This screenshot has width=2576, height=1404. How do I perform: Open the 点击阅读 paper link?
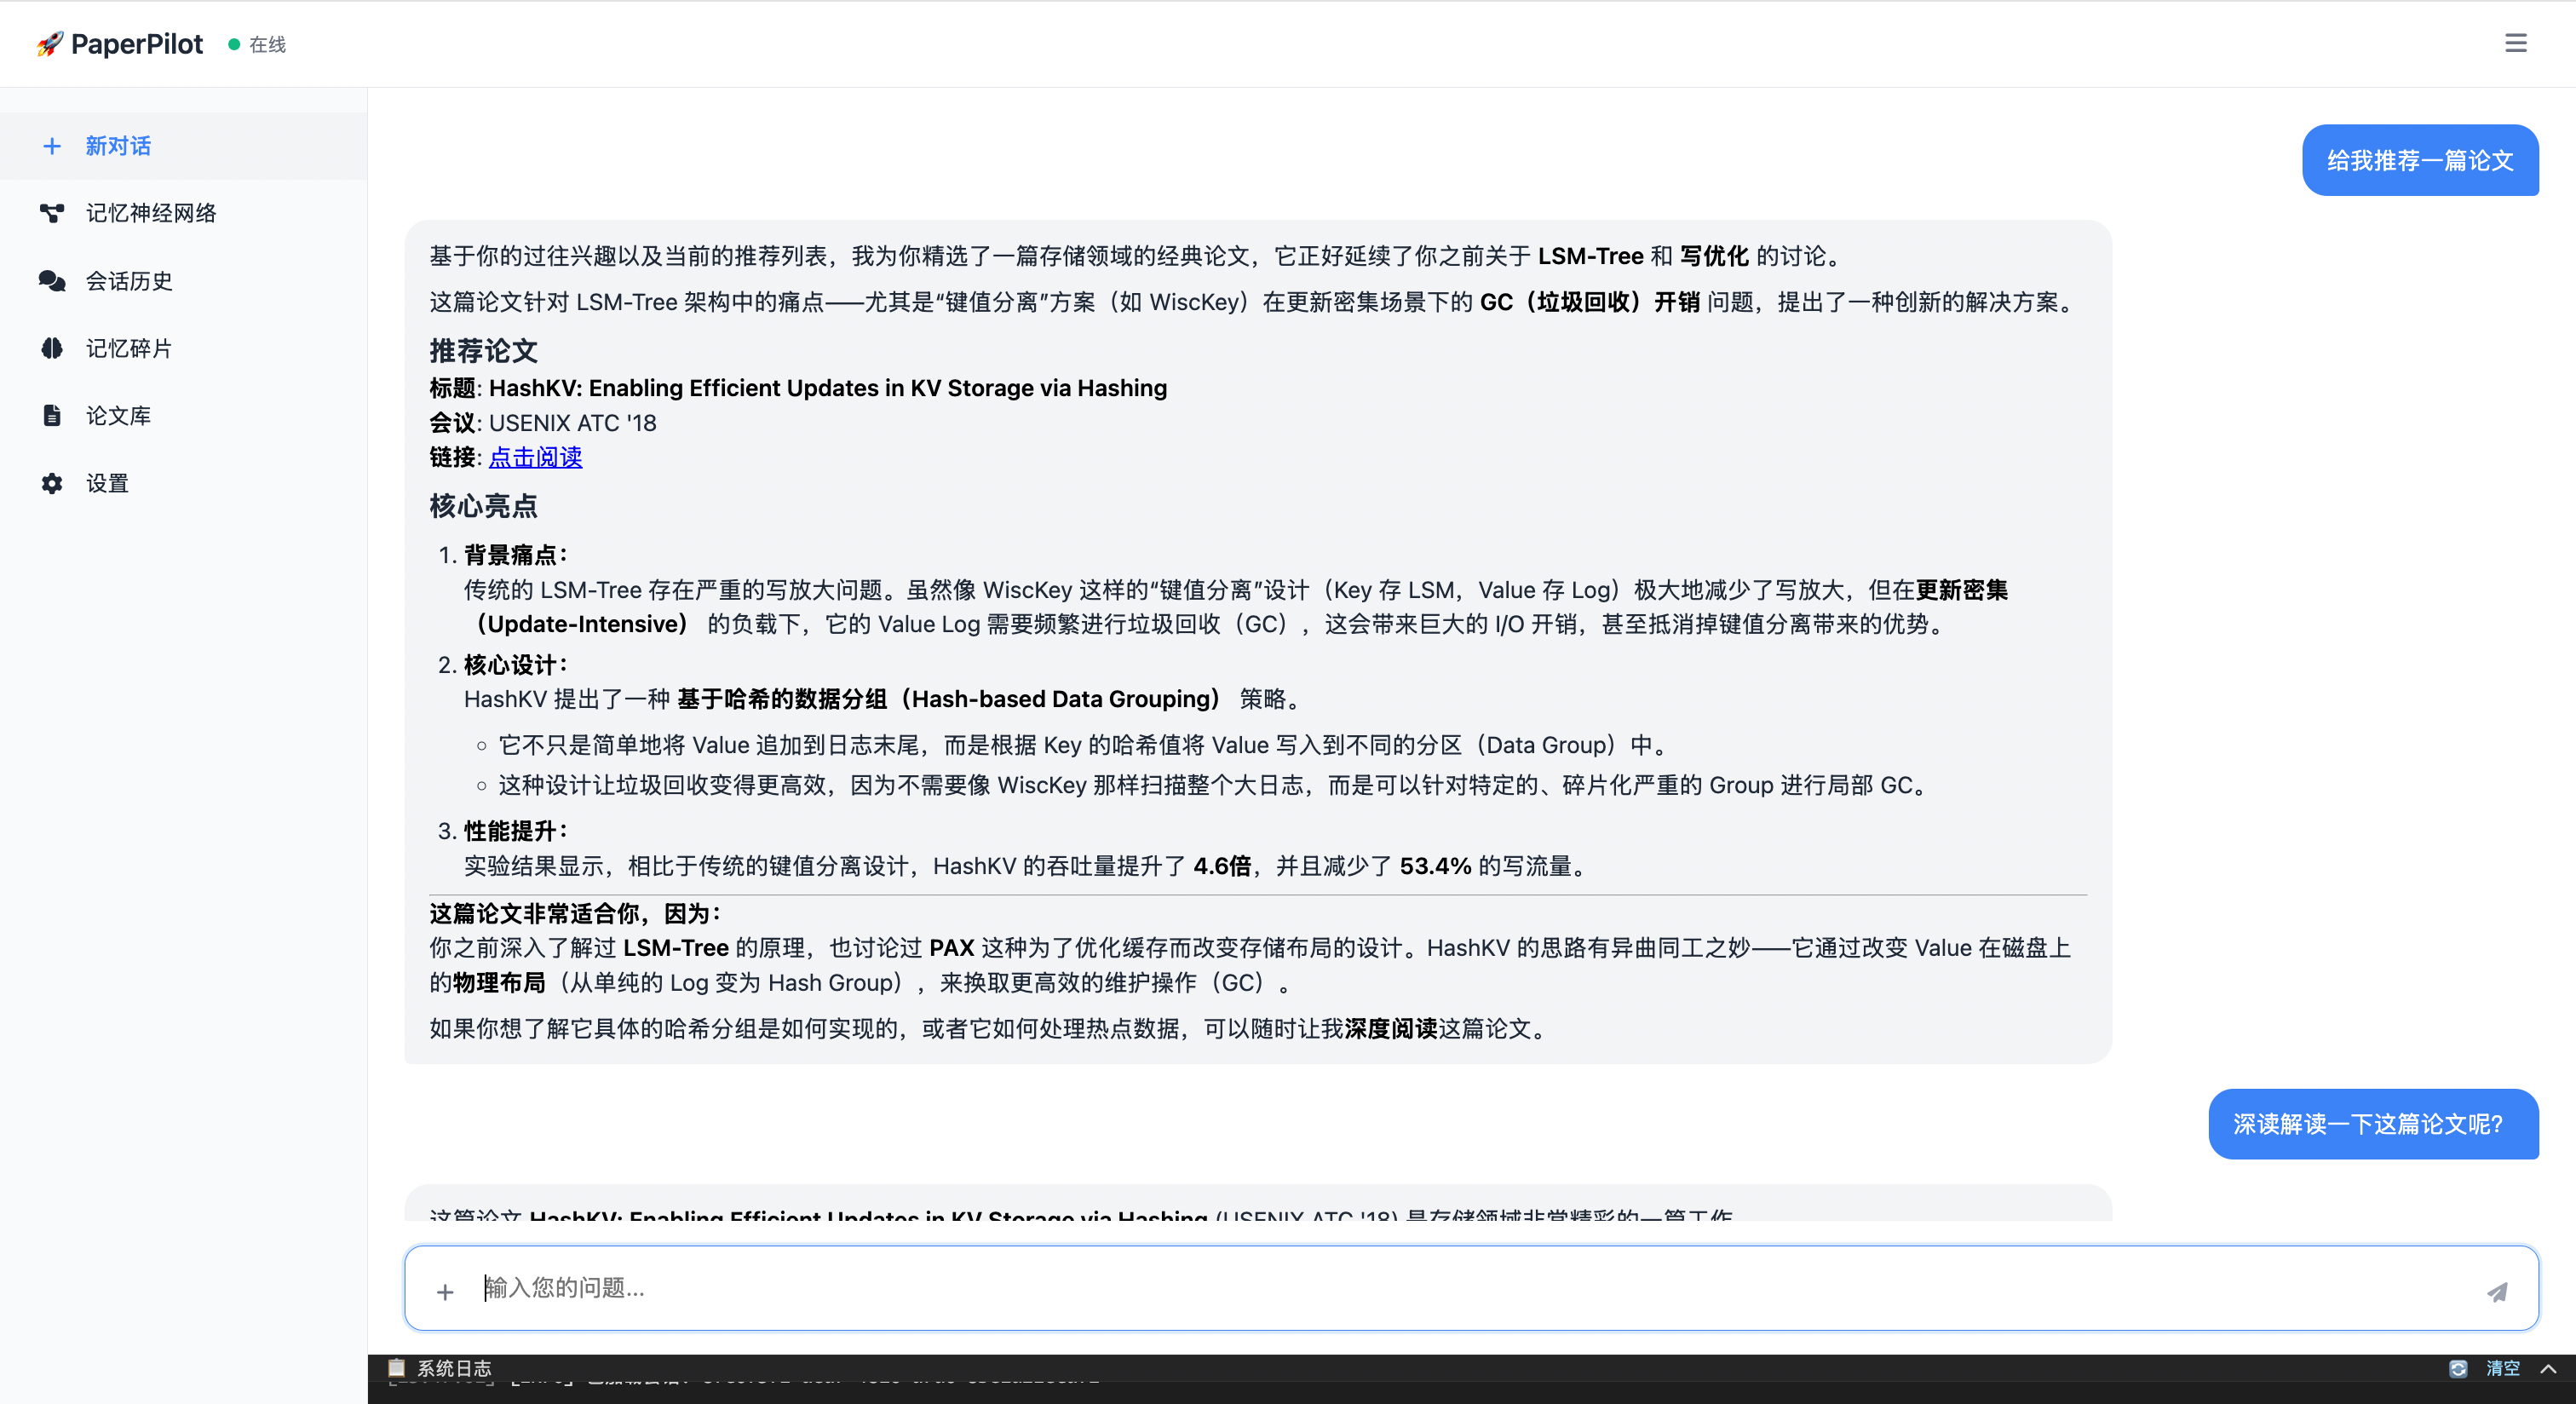pos(535,457)
